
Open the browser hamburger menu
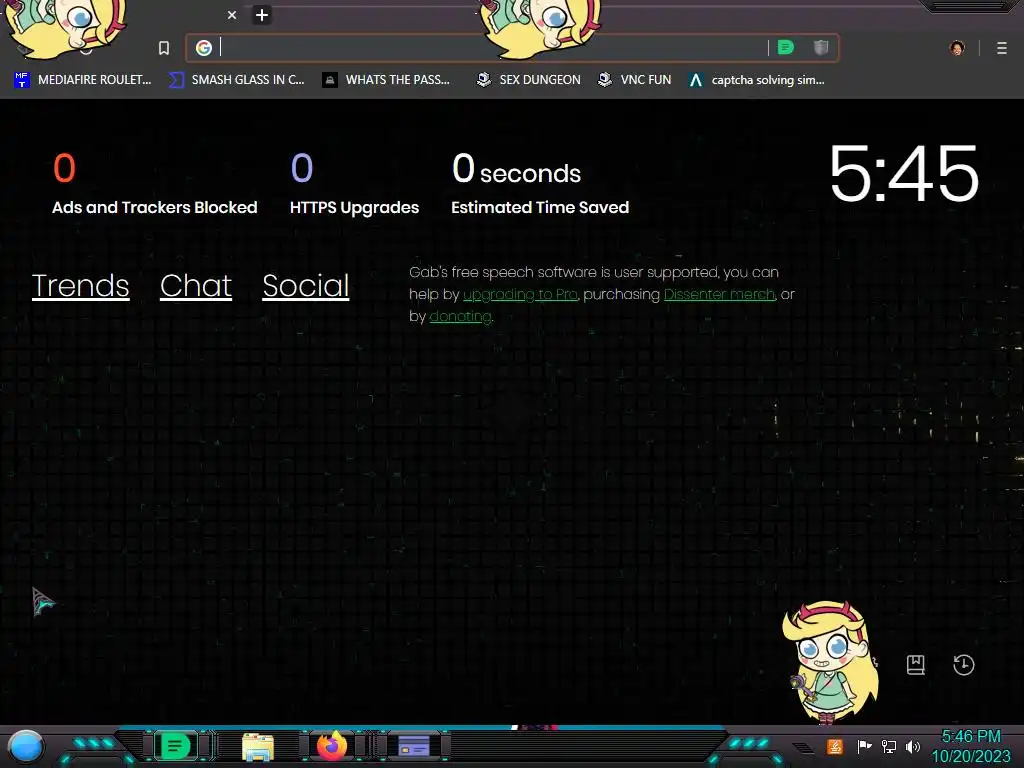pos(1002,48)
